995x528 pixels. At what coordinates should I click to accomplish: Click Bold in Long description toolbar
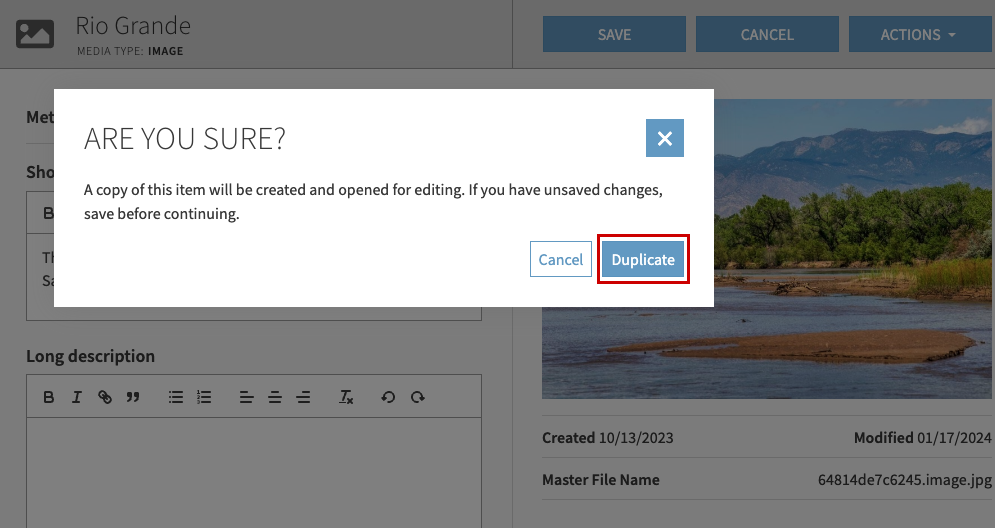(x=49, y=397)
